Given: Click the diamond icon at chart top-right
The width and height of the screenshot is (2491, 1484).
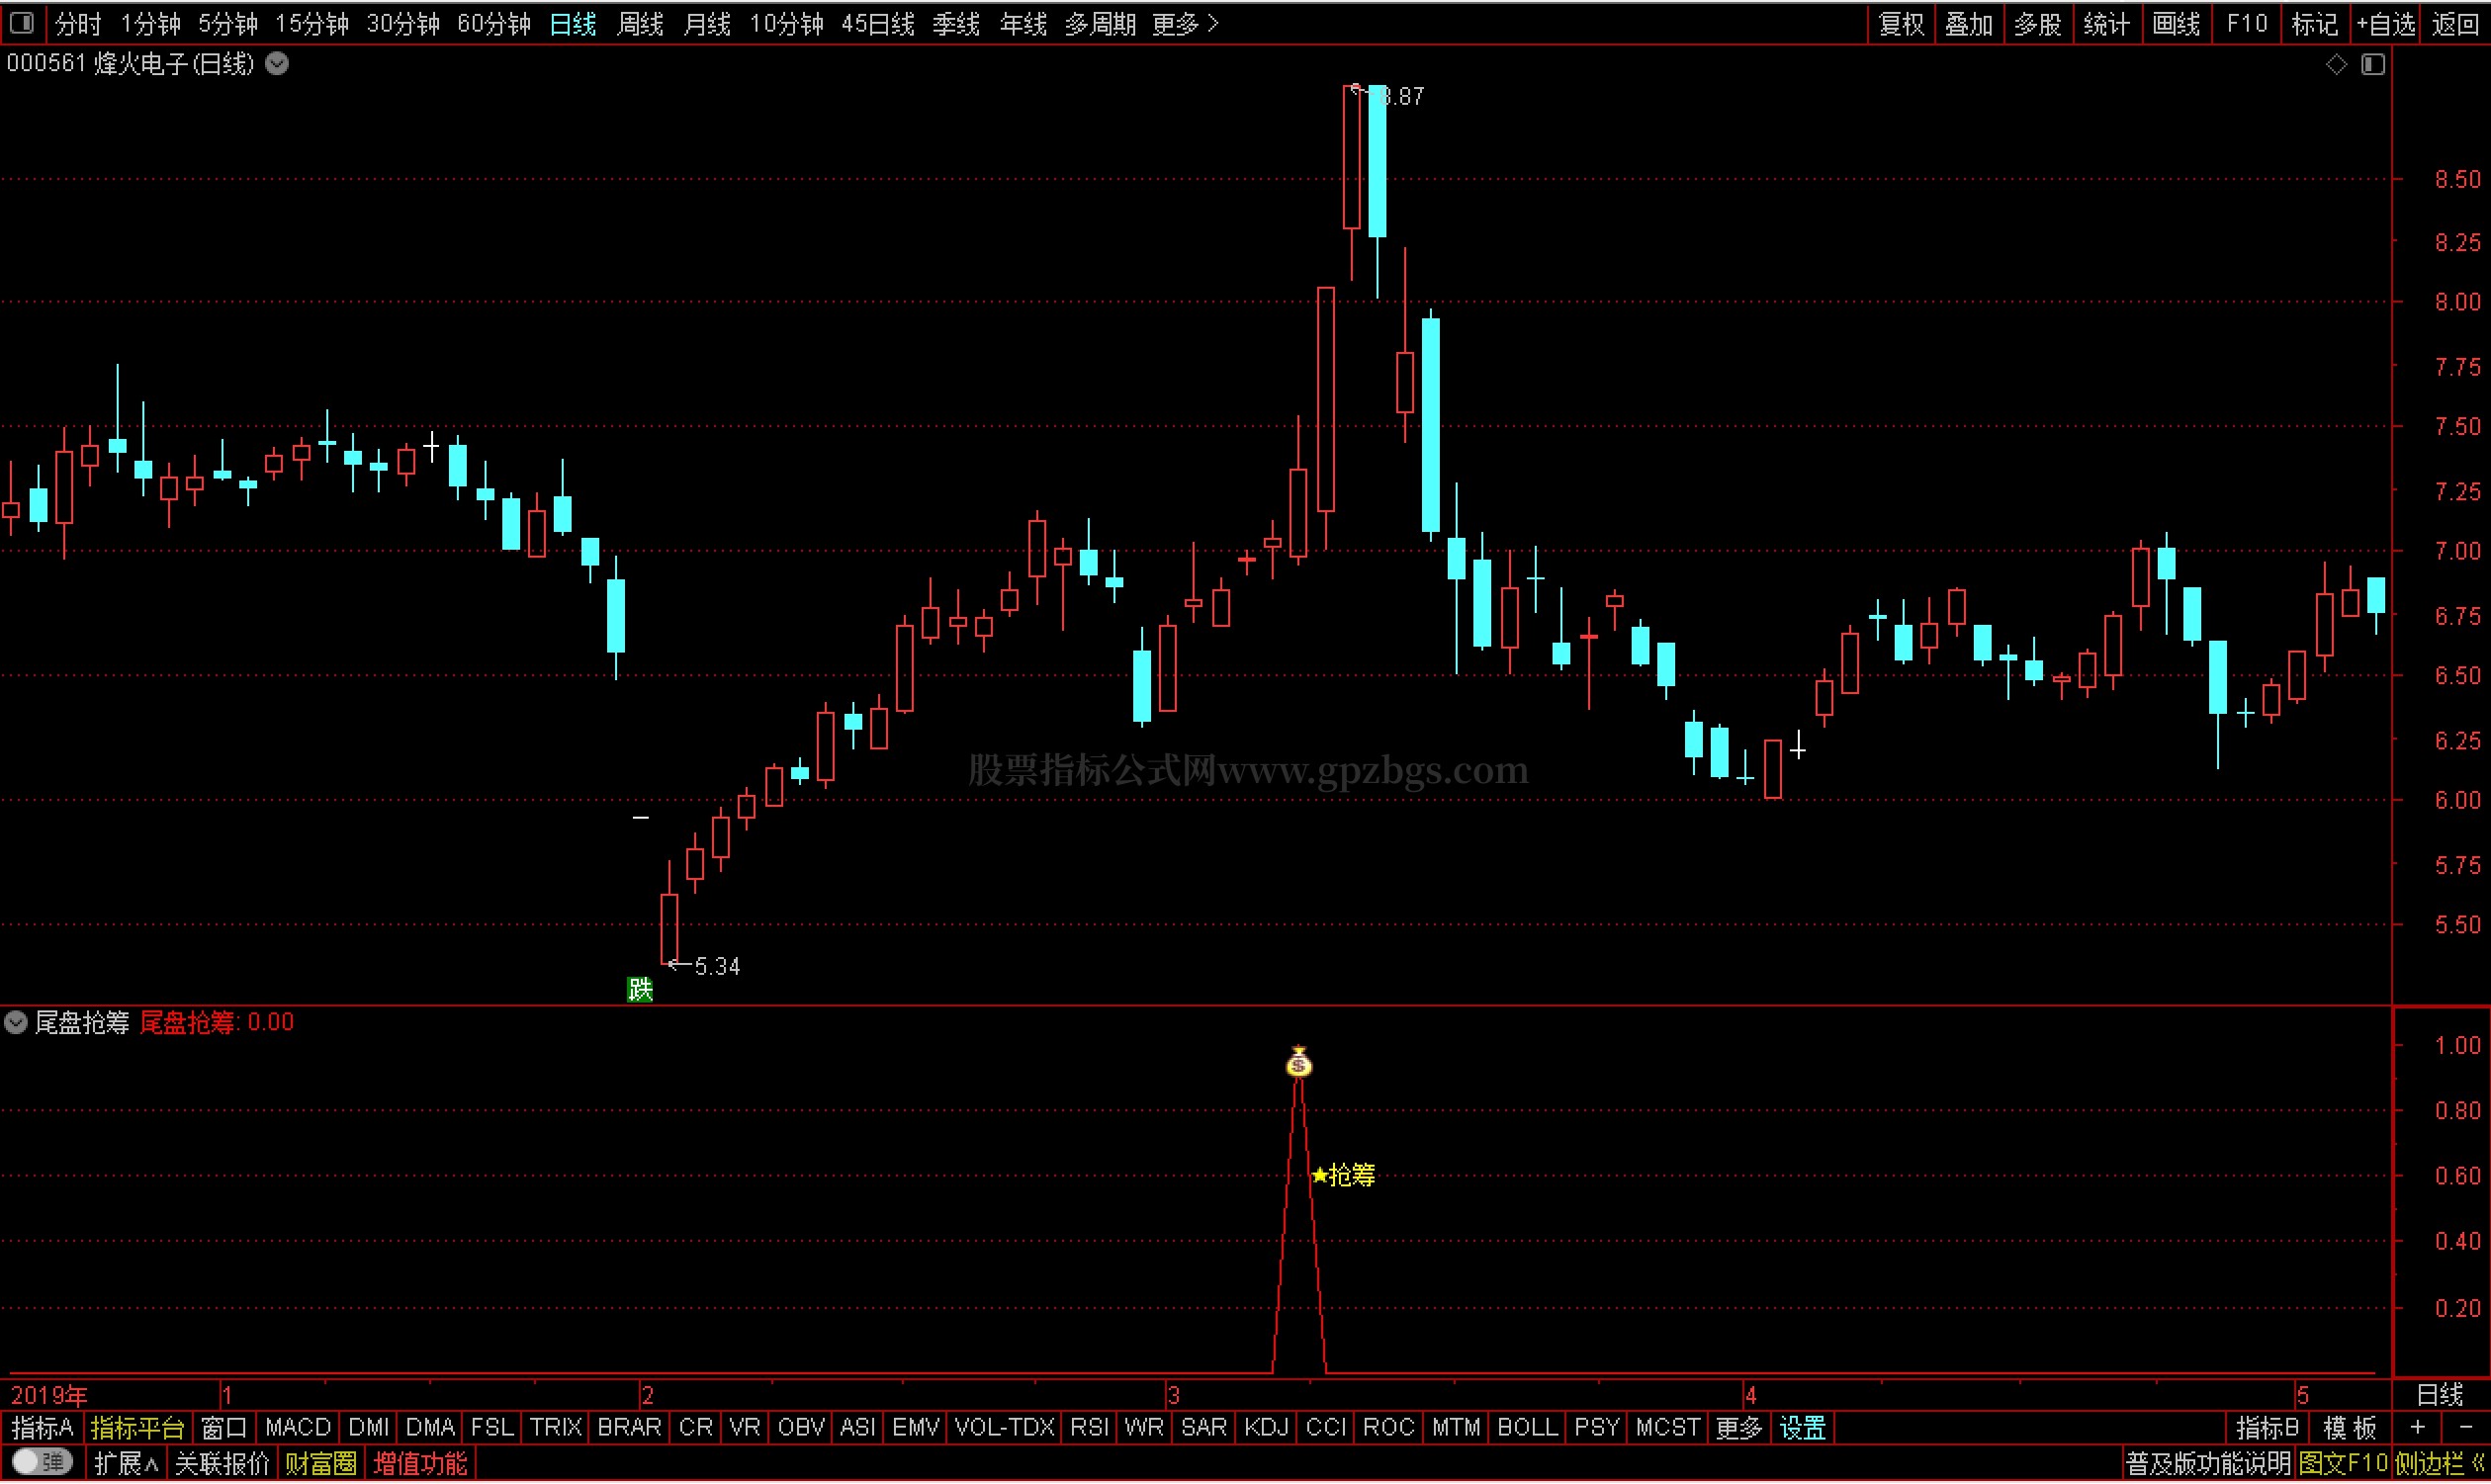Looking at the screenshot, I should [x=2335, y=65].
